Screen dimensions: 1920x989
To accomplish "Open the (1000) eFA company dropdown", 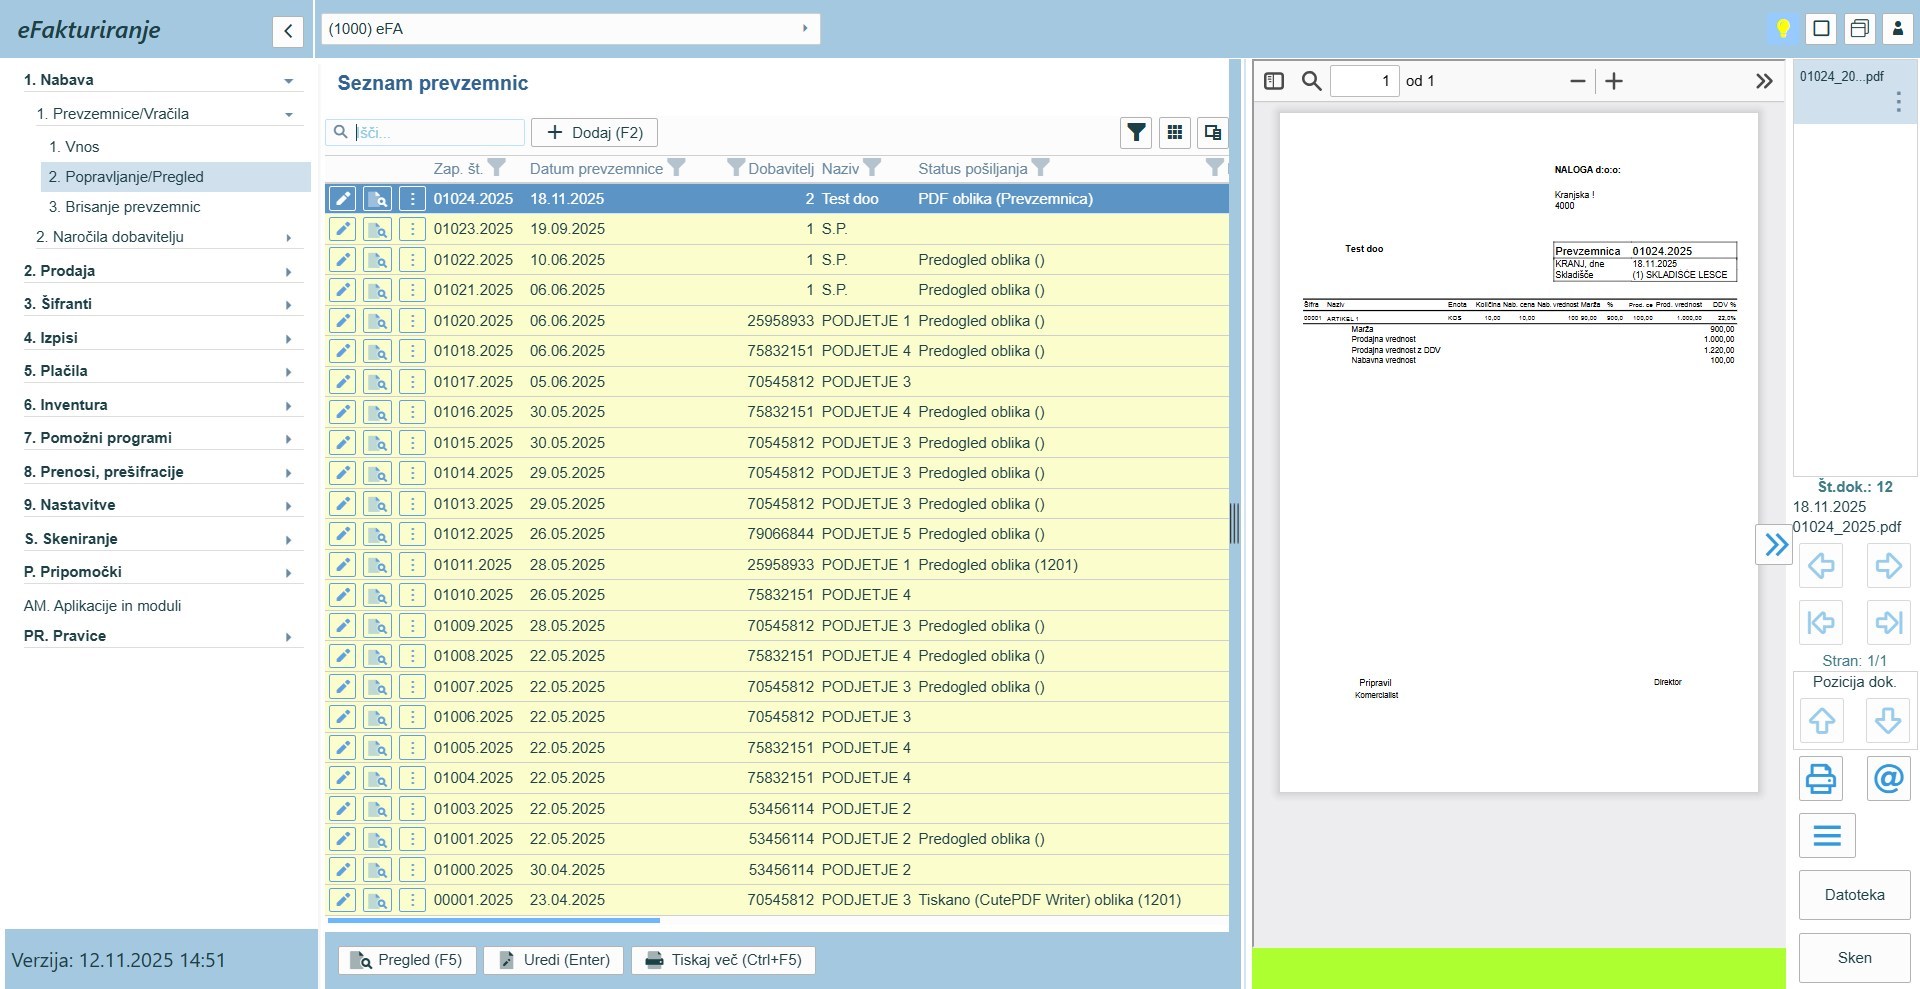I will 570,29.
